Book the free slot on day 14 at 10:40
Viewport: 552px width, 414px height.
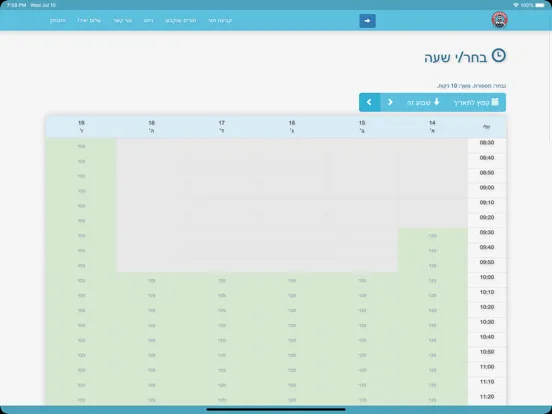(433, 340)
